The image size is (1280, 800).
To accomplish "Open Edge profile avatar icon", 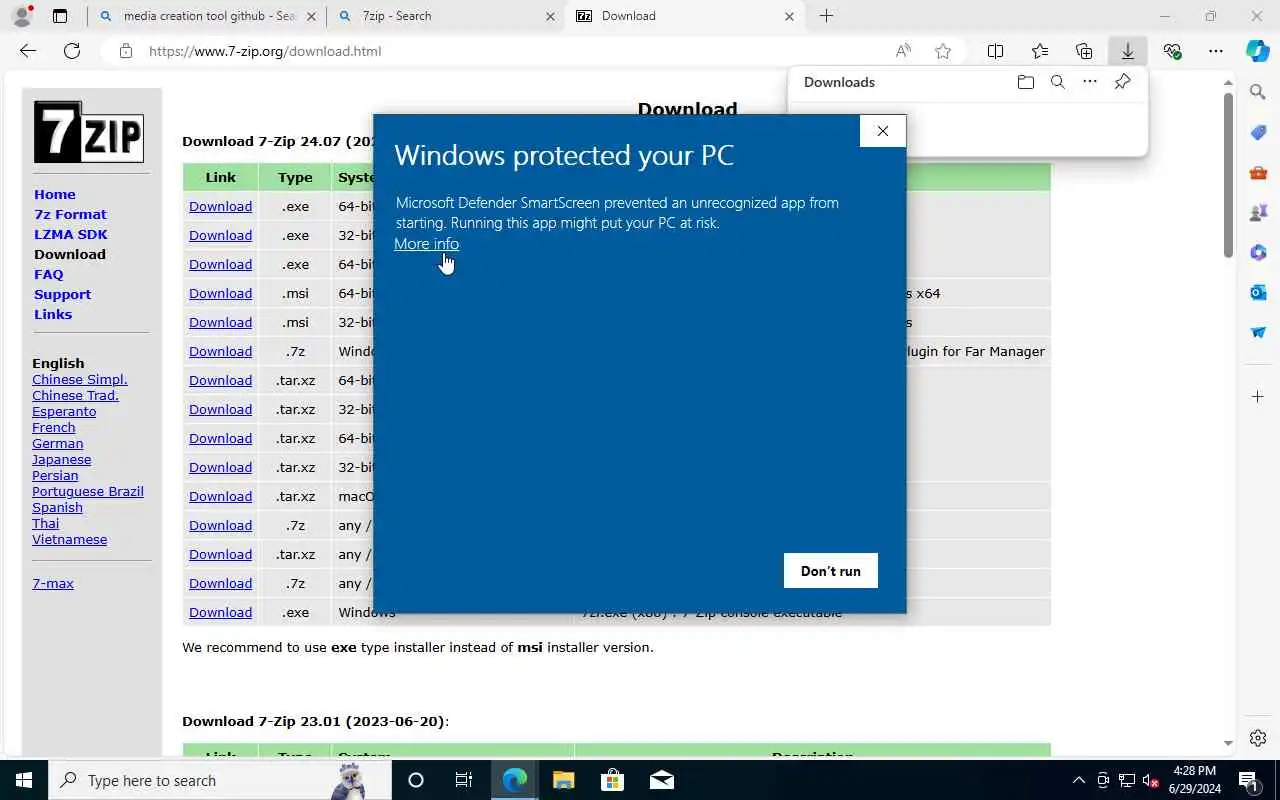I will [x=21, y=16].
